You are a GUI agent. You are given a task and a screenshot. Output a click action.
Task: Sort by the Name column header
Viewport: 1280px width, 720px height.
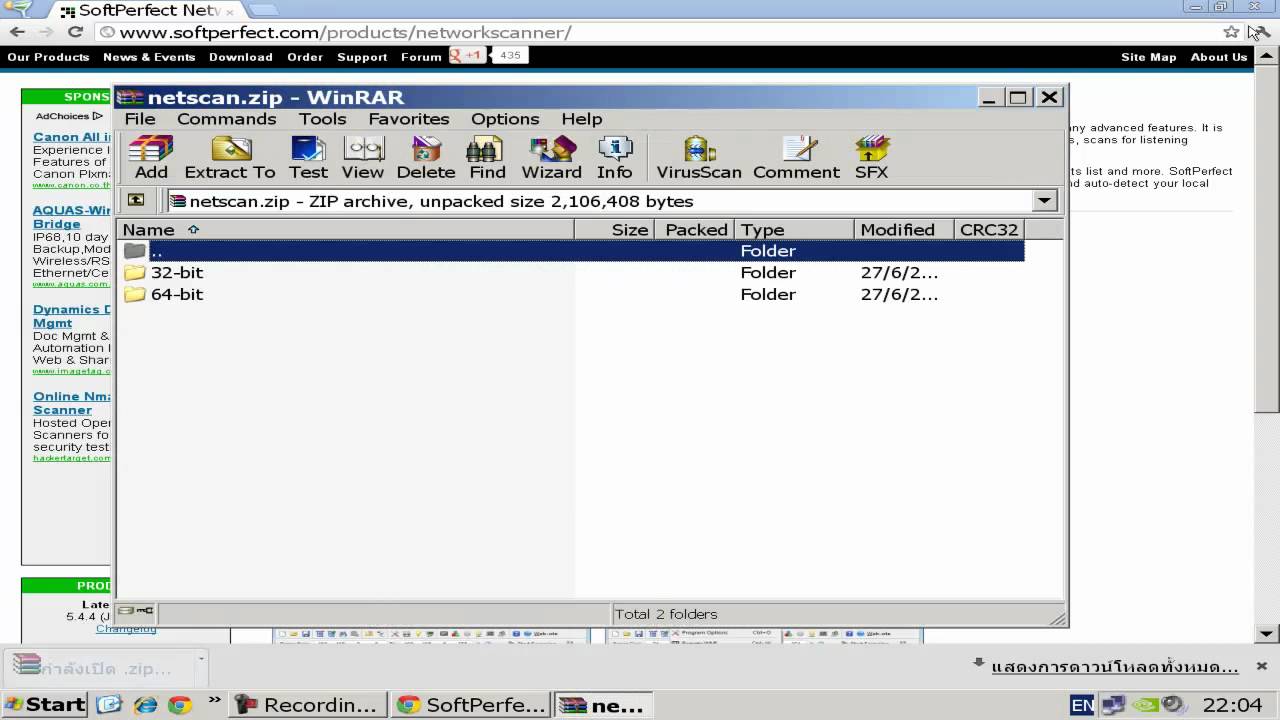(x=346, y=230)
